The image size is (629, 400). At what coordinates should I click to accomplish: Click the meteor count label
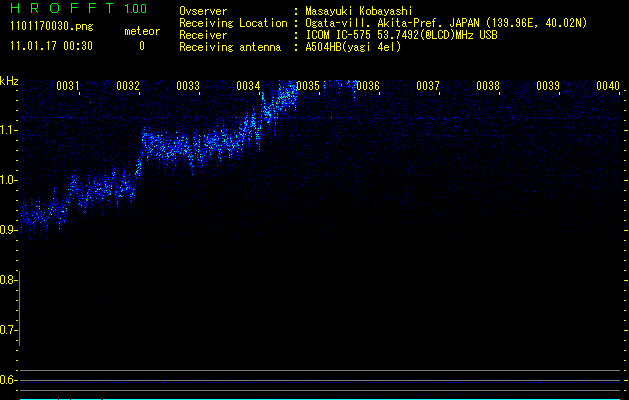coord(142,31)
